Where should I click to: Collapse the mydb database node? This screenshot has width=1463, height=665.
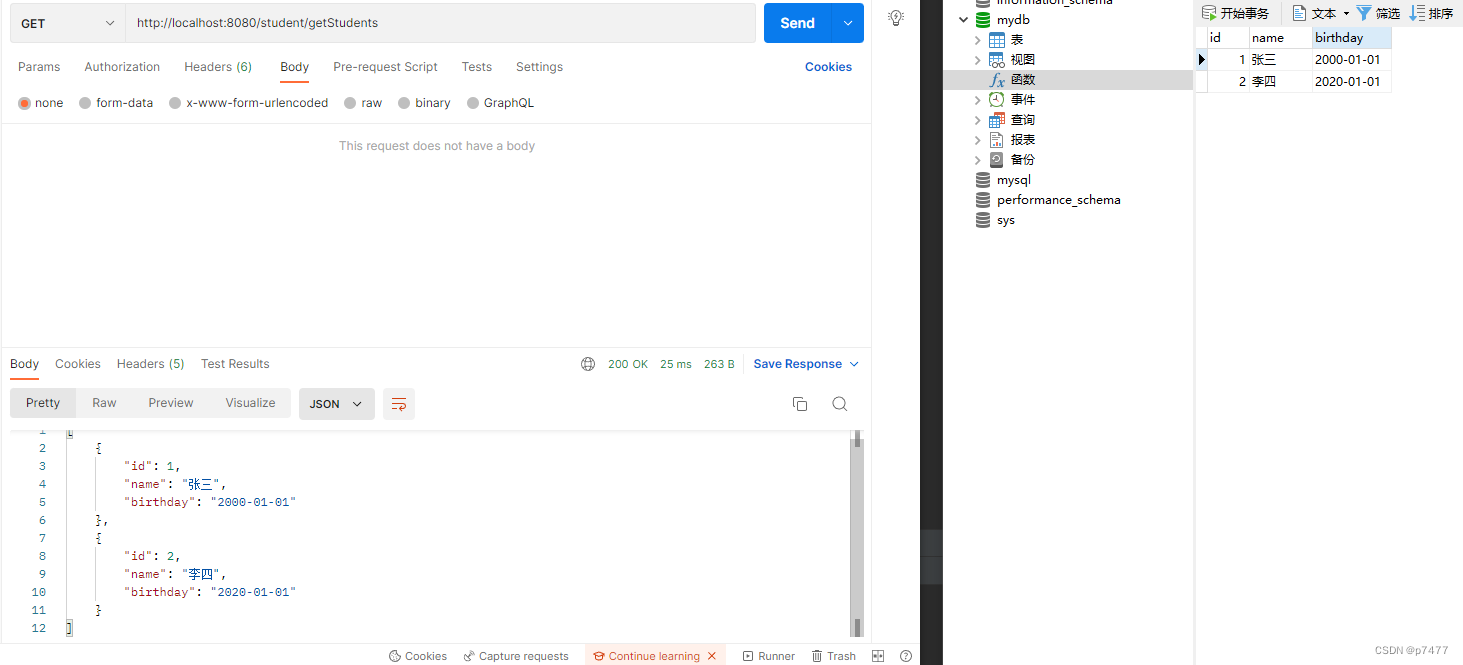pos(963,20)
